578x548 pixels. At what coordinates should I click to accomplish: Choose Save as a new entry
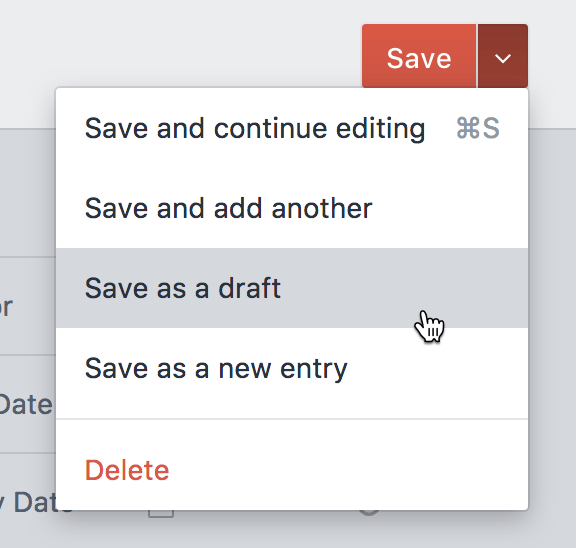pos(292,368)
